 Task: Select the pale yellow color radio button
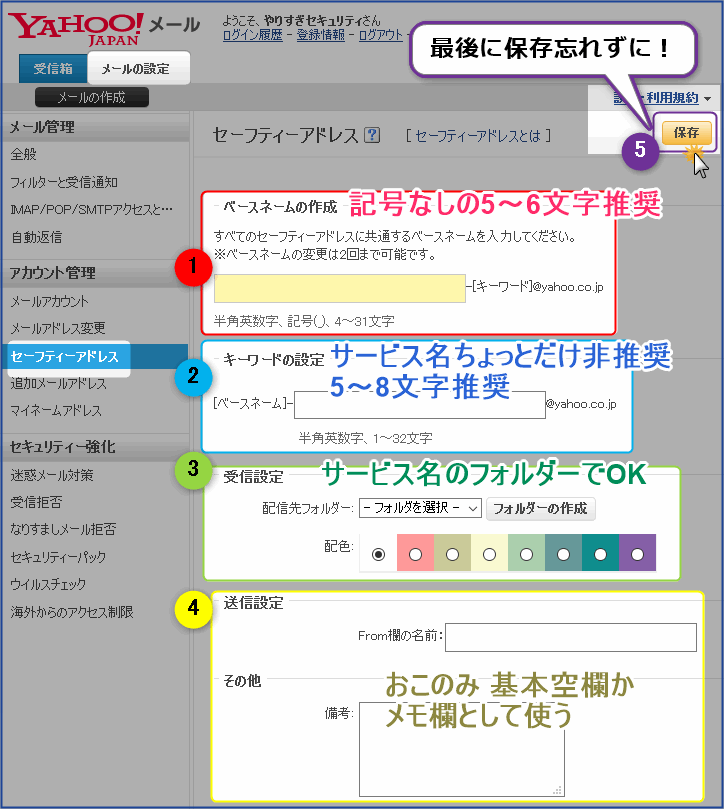tap(490, 554)
